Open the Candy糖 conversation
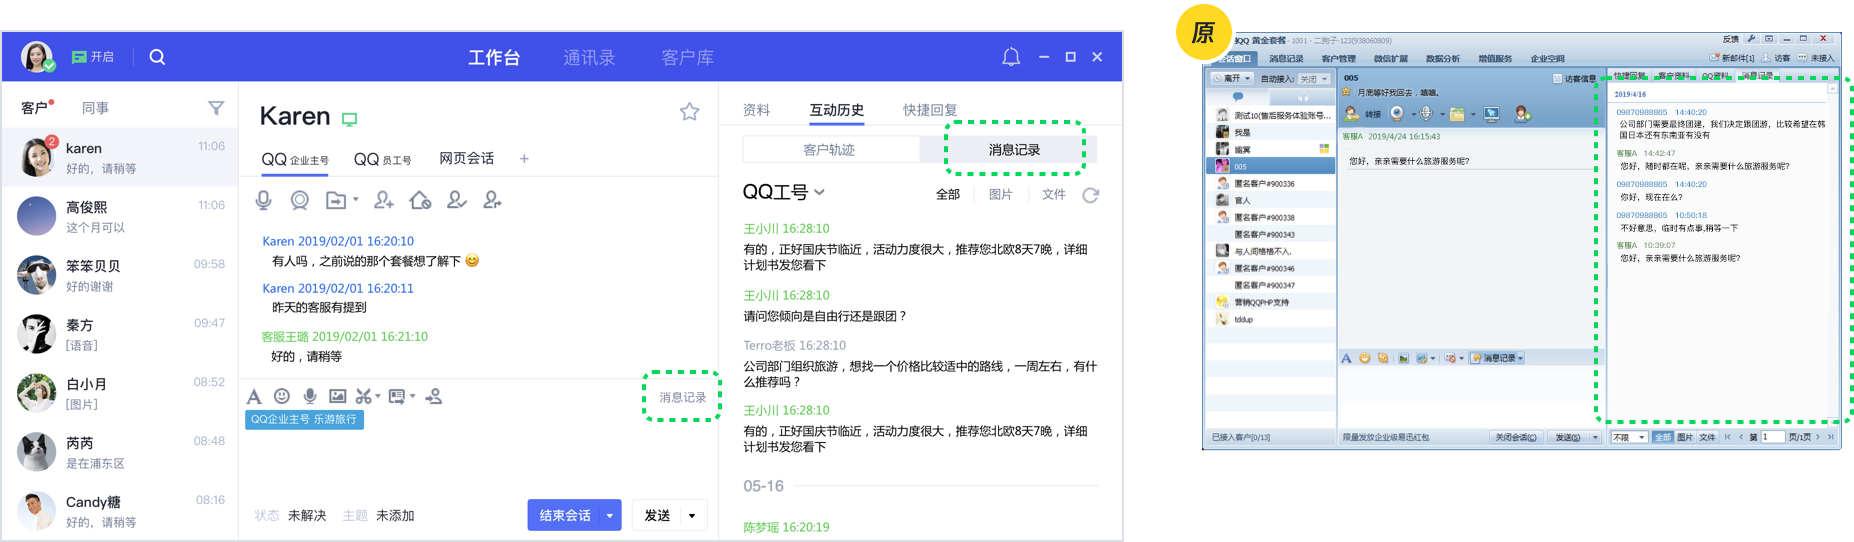The height and width of the screenshot is (542, 1854). pos(120,511)
